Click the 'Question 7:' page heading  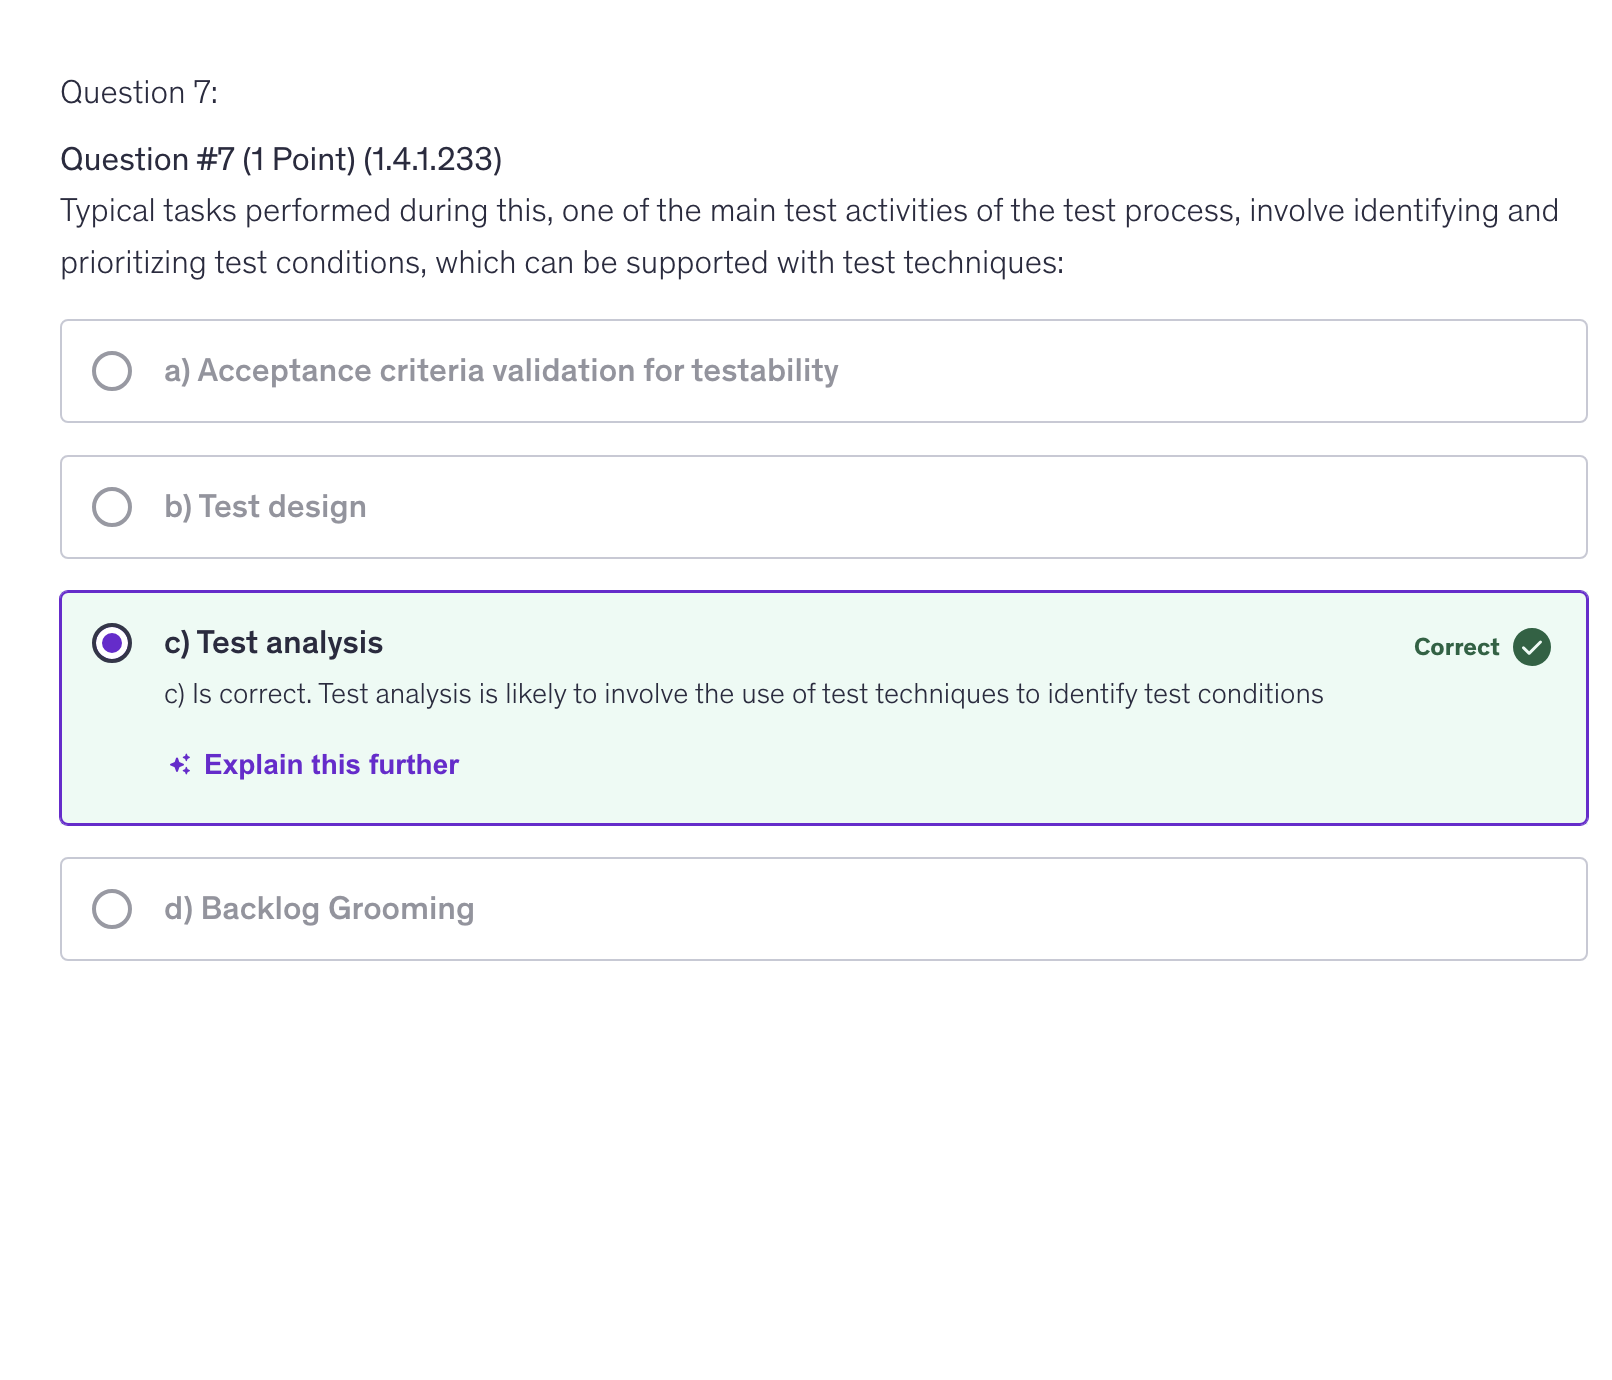tap(139, 92)
